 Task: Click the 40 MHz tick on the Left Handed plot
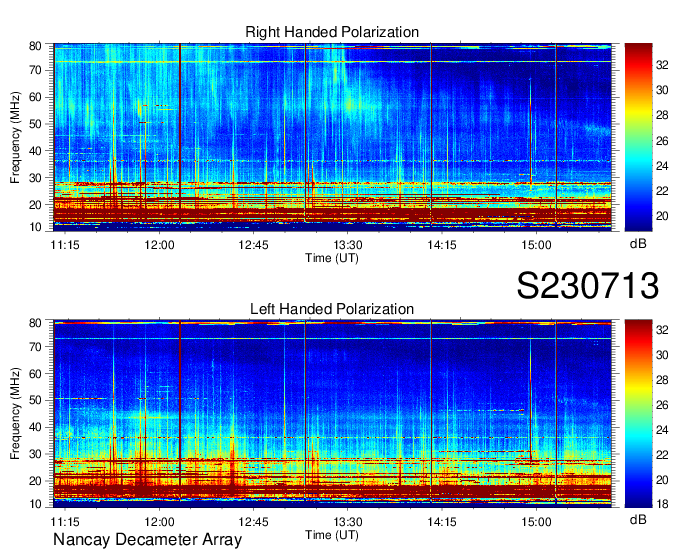35,427
